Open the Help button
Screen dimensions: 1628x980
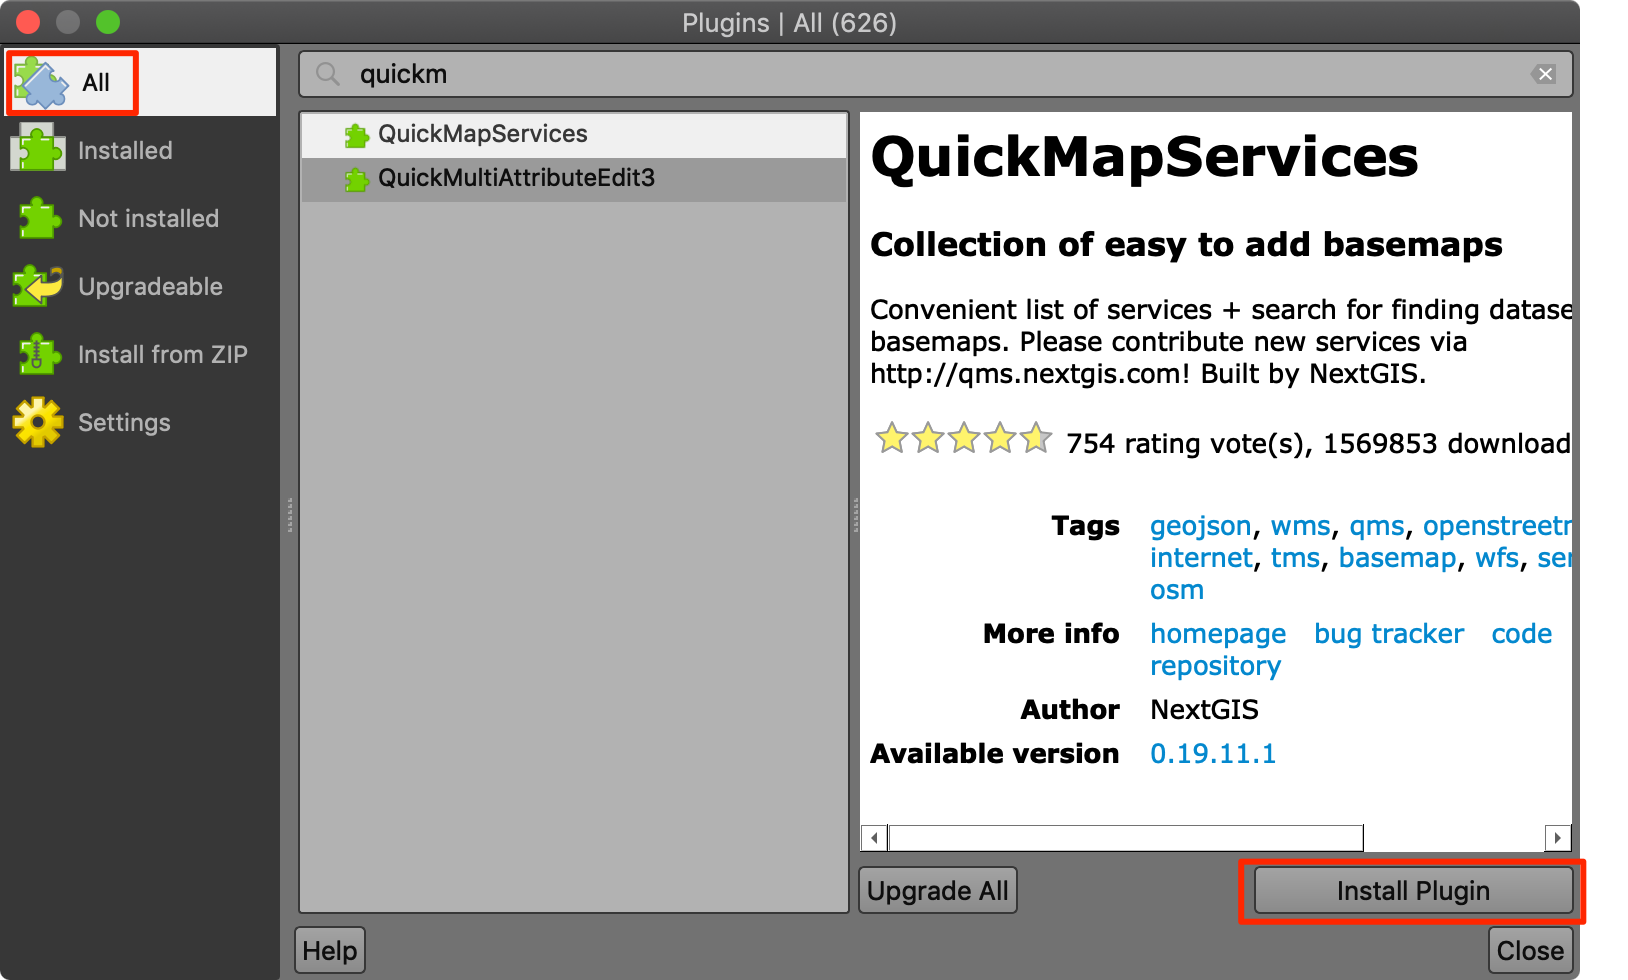point(330,950)
